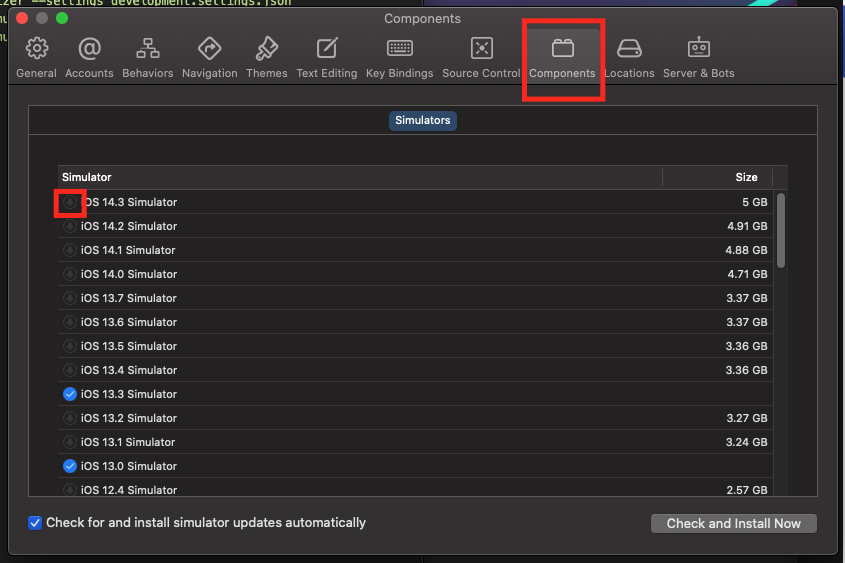The width and height of the screenshot is (845, 563).
Task: Select the iOS 13.3 Simulator row name
Action: pyautogui.click(x=129, y=394)
